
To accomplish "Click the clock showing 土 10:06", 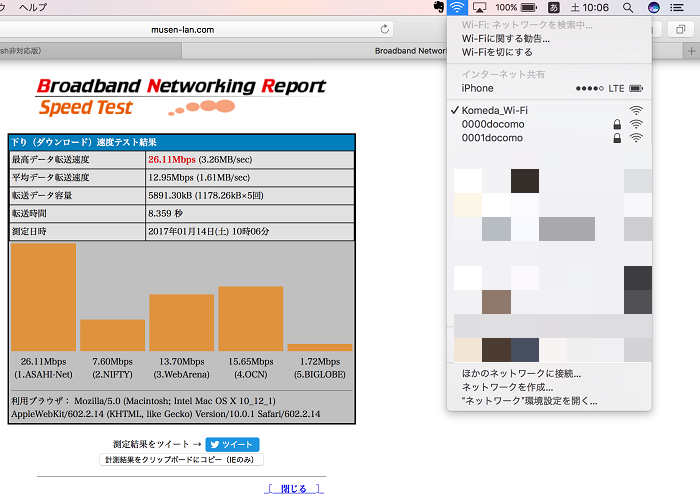I will coord(590,8).
